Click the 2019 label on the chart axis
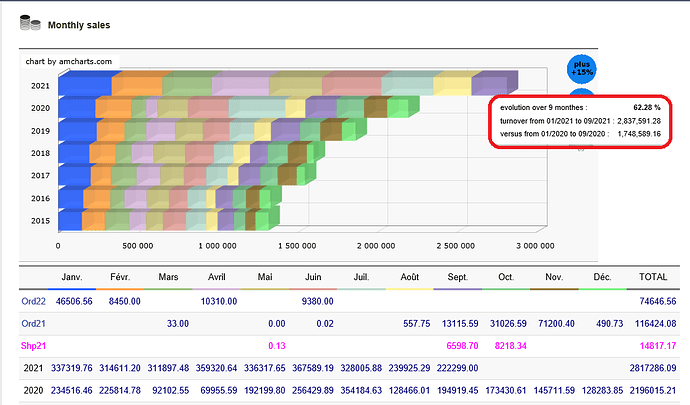 click(x=40, y=131)
